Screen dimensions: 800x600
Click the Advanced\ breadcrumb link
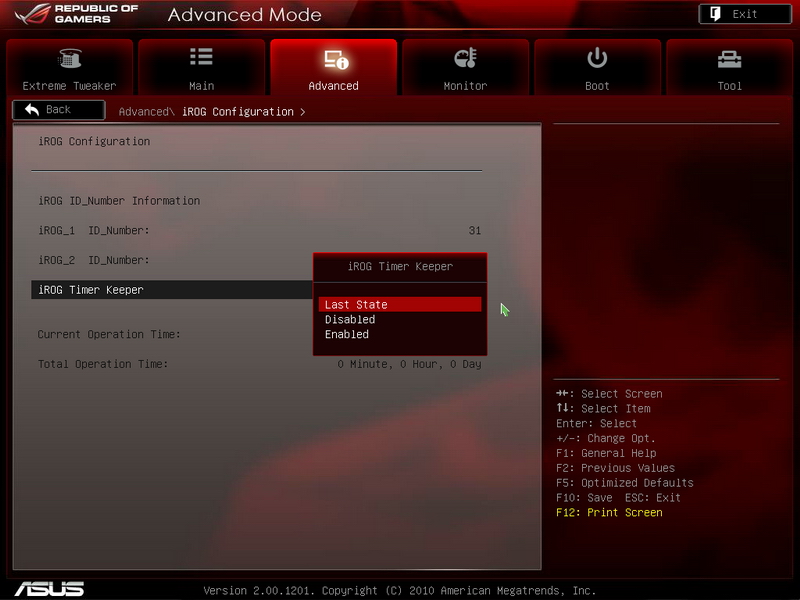[146, 112]
